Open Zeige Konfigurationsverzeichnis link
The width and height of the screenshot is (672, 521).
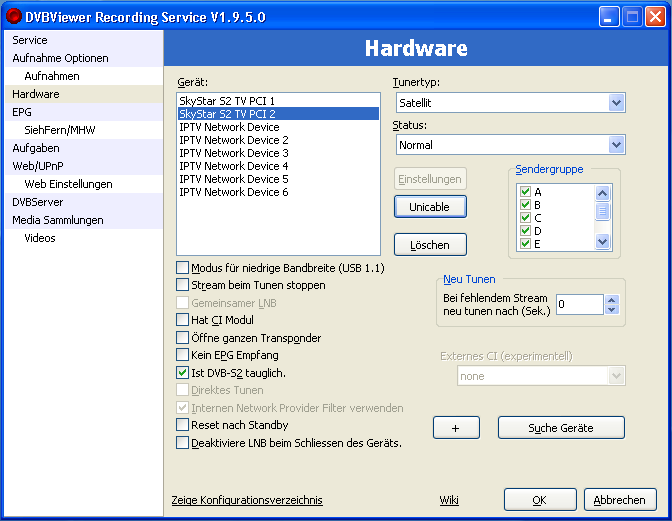click(247, 500)
